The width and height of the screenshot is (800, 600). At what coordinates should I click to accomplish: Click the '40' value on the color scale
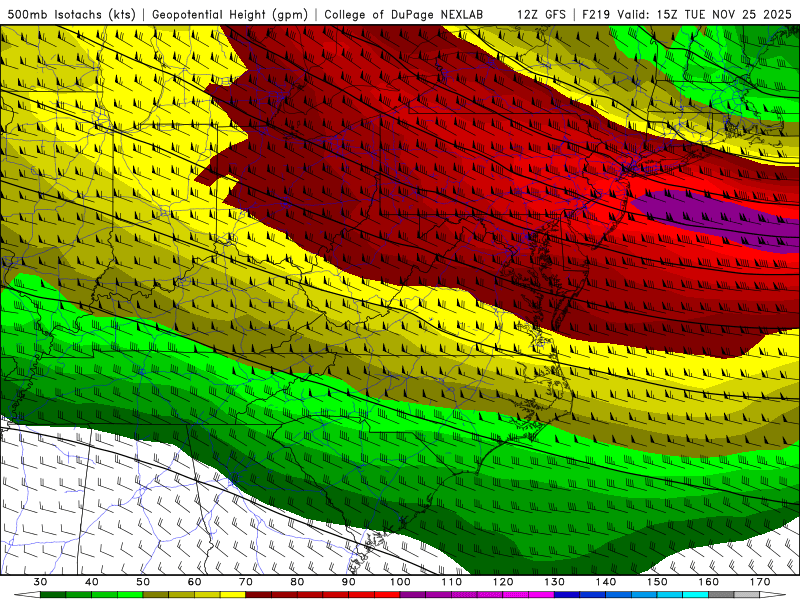click(x=92, y=582)
